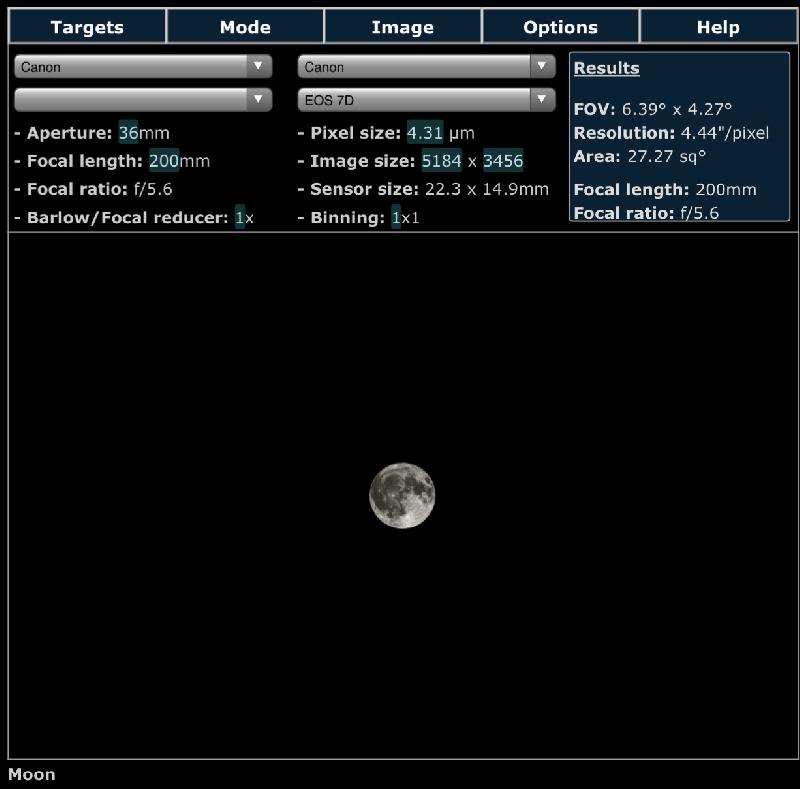Image resolution: width=800 pixels, height=789 pixels.
Task: Edit the image height value 3456
Action: (503, 161)
